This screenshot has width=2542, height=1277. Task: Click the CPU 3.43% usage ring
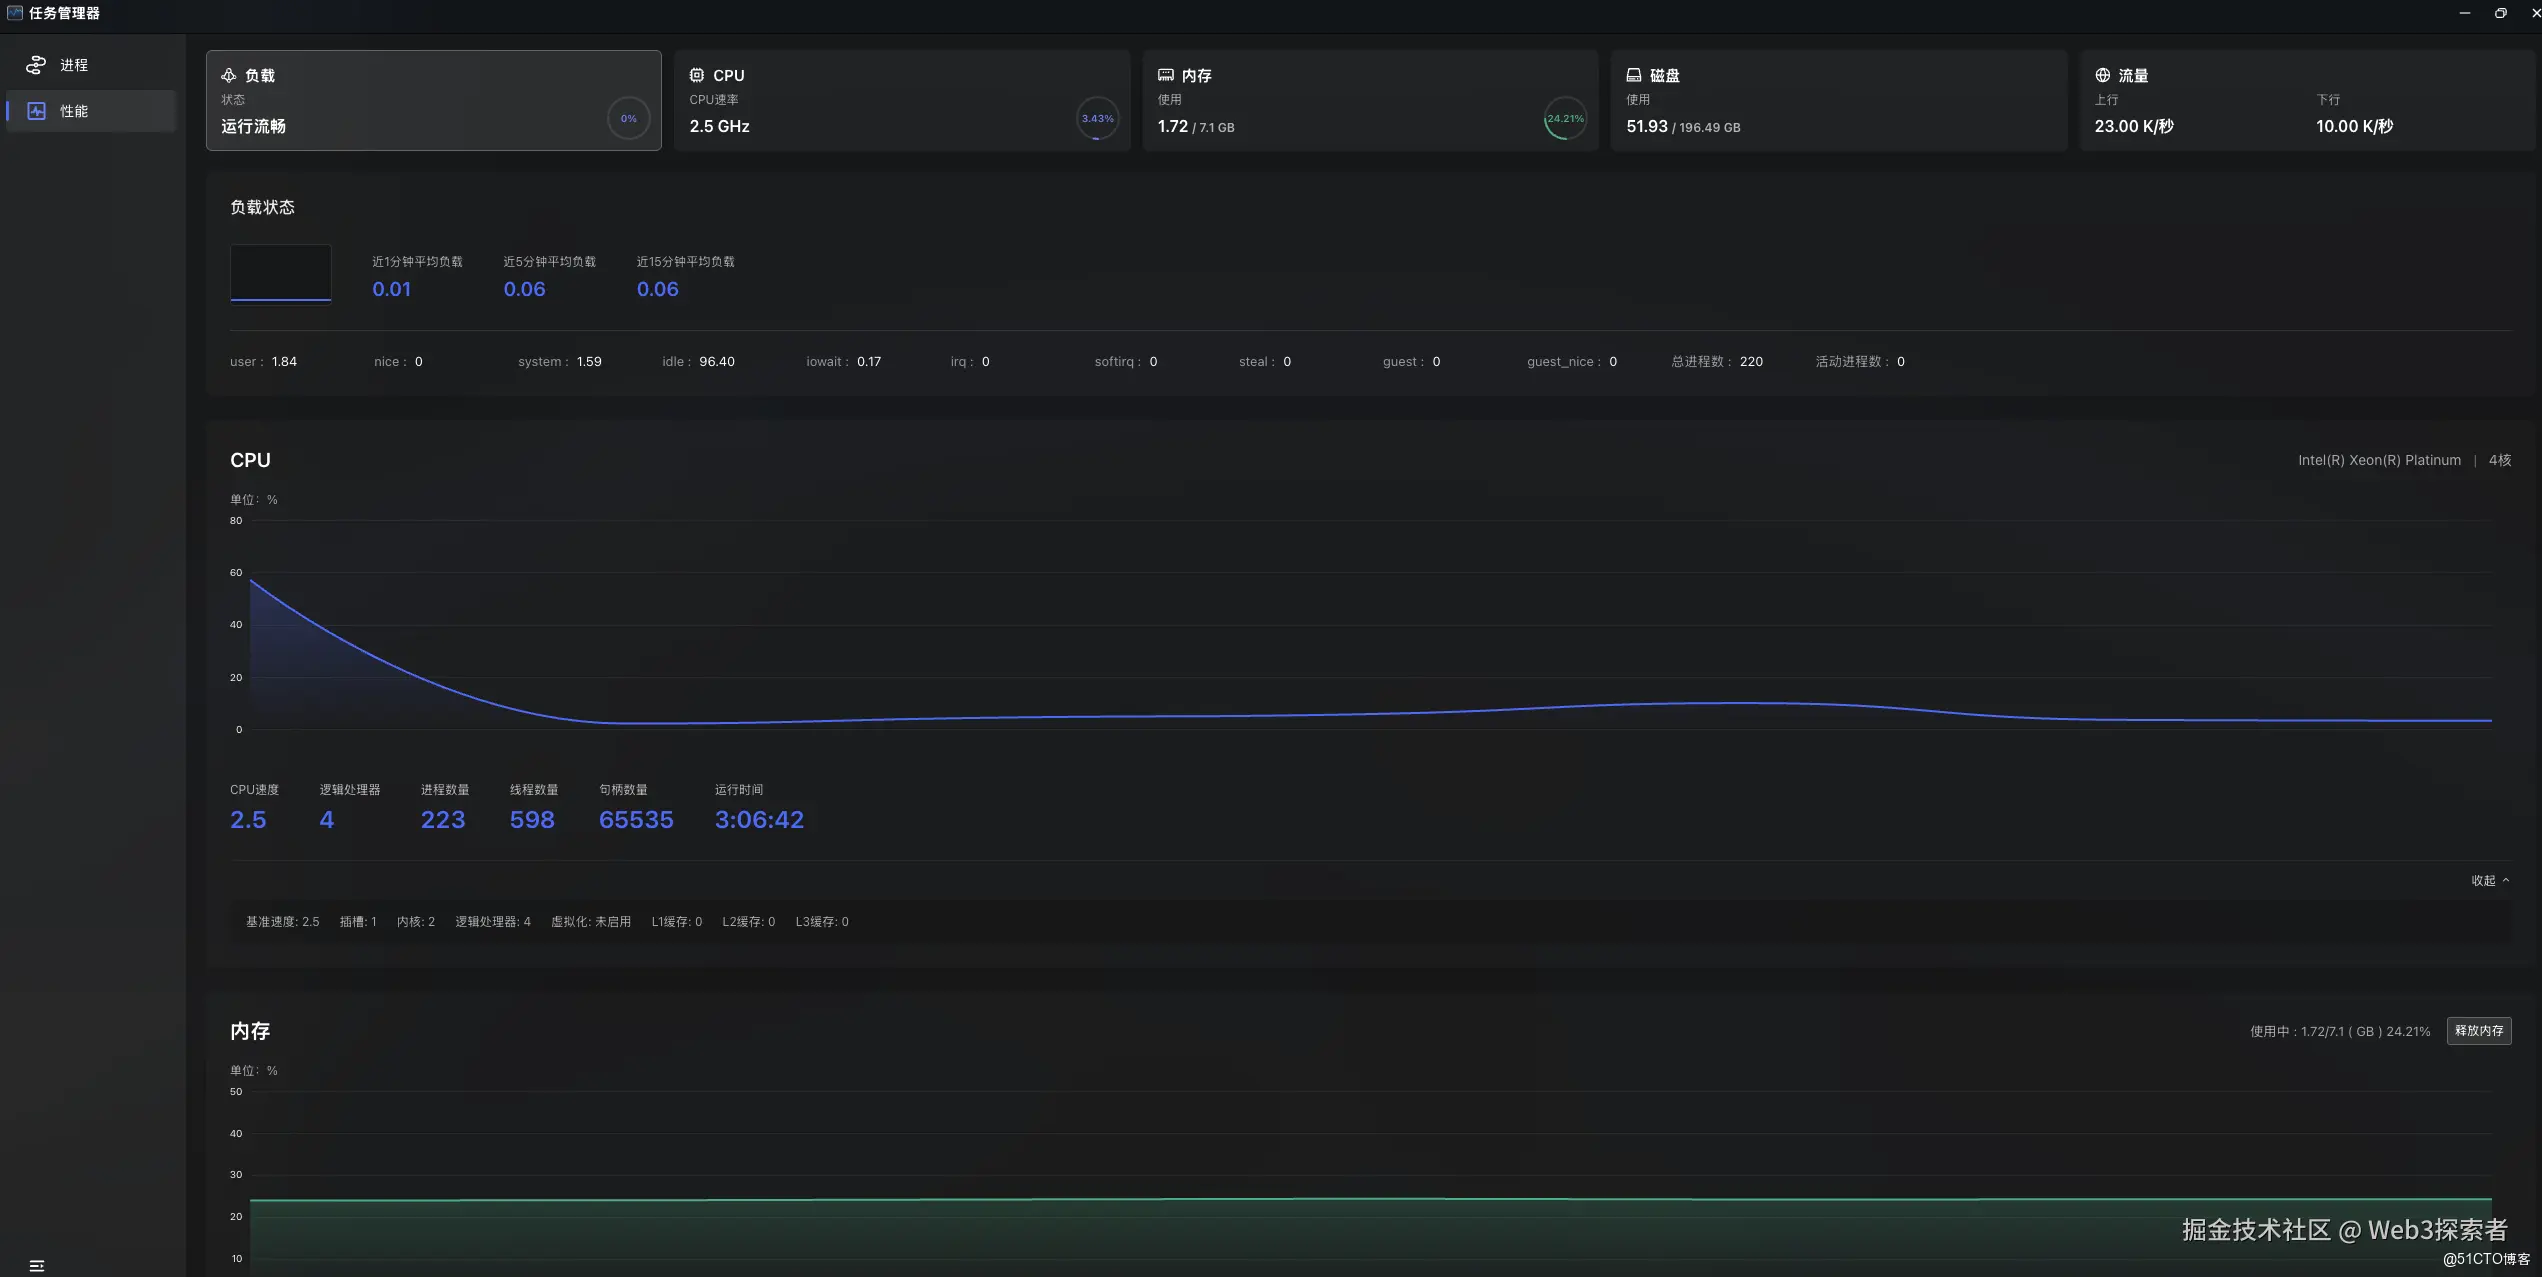point(1097,119)
